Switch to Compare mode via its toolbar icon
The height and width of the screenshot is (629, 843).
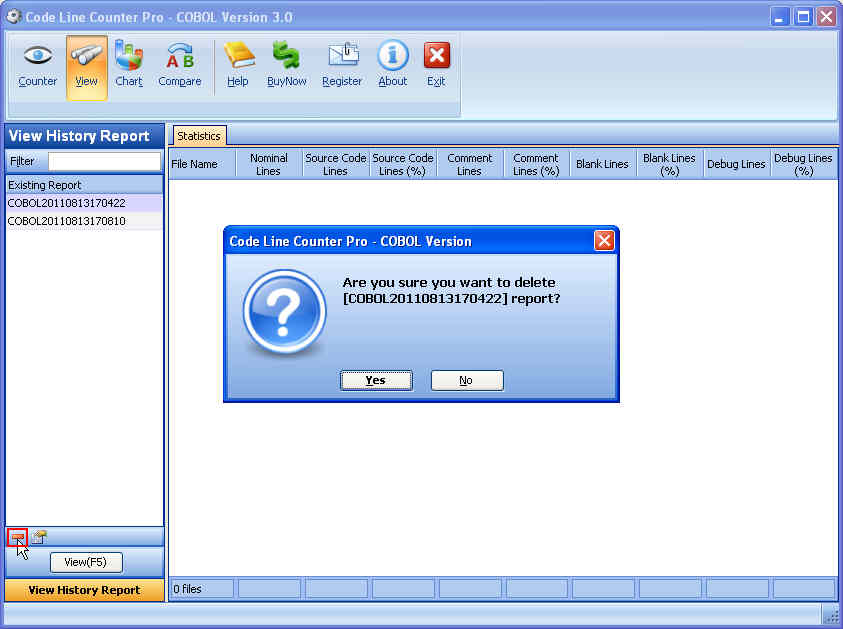pos(180,64)
